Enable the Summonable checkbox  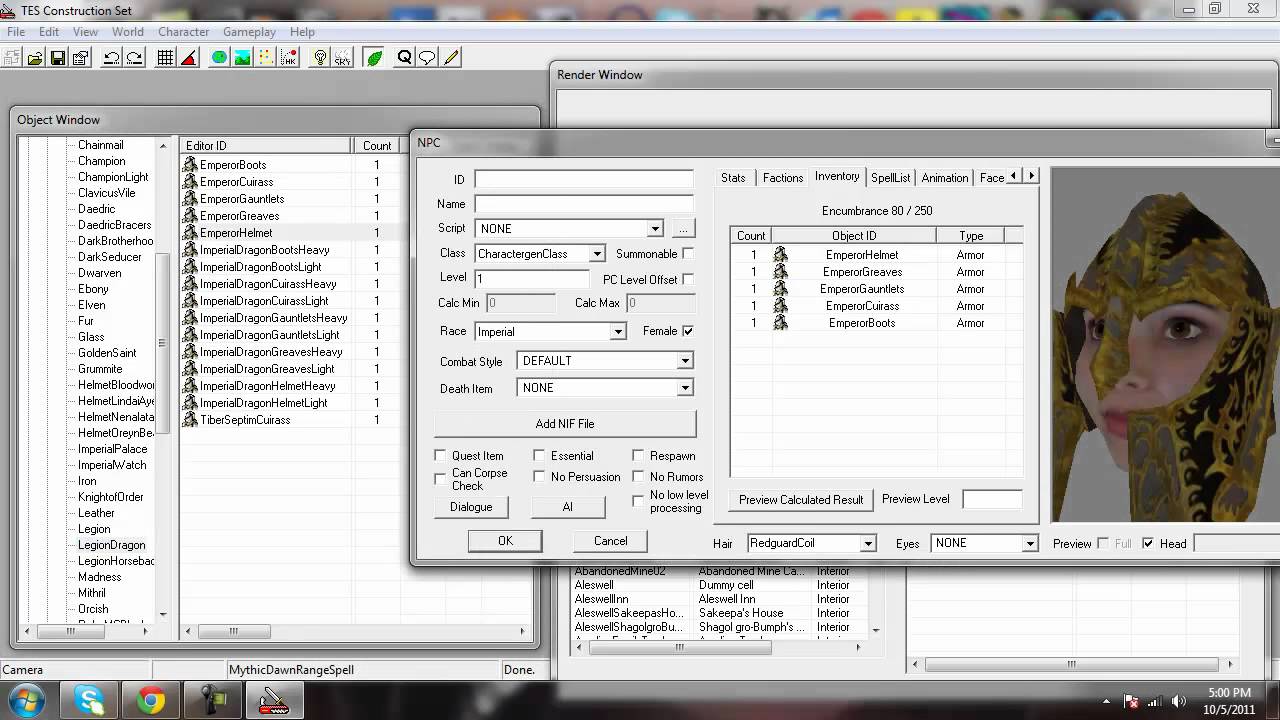(x=688, y=254)
